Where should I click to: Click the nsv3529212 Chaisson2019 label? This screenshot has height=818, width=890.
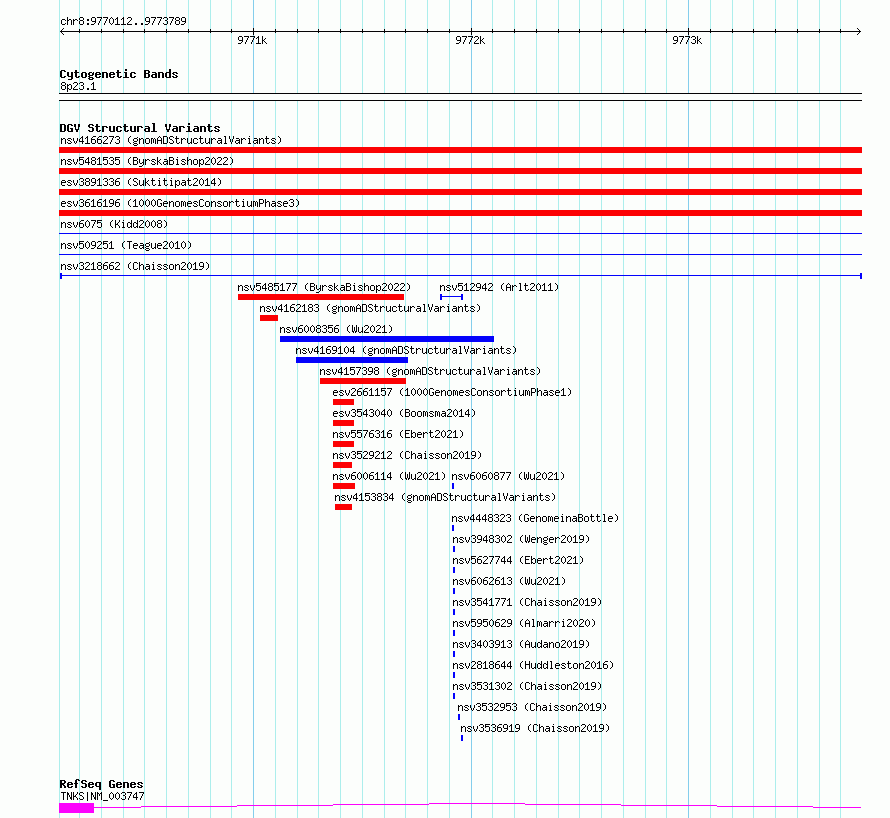[407, 455]
